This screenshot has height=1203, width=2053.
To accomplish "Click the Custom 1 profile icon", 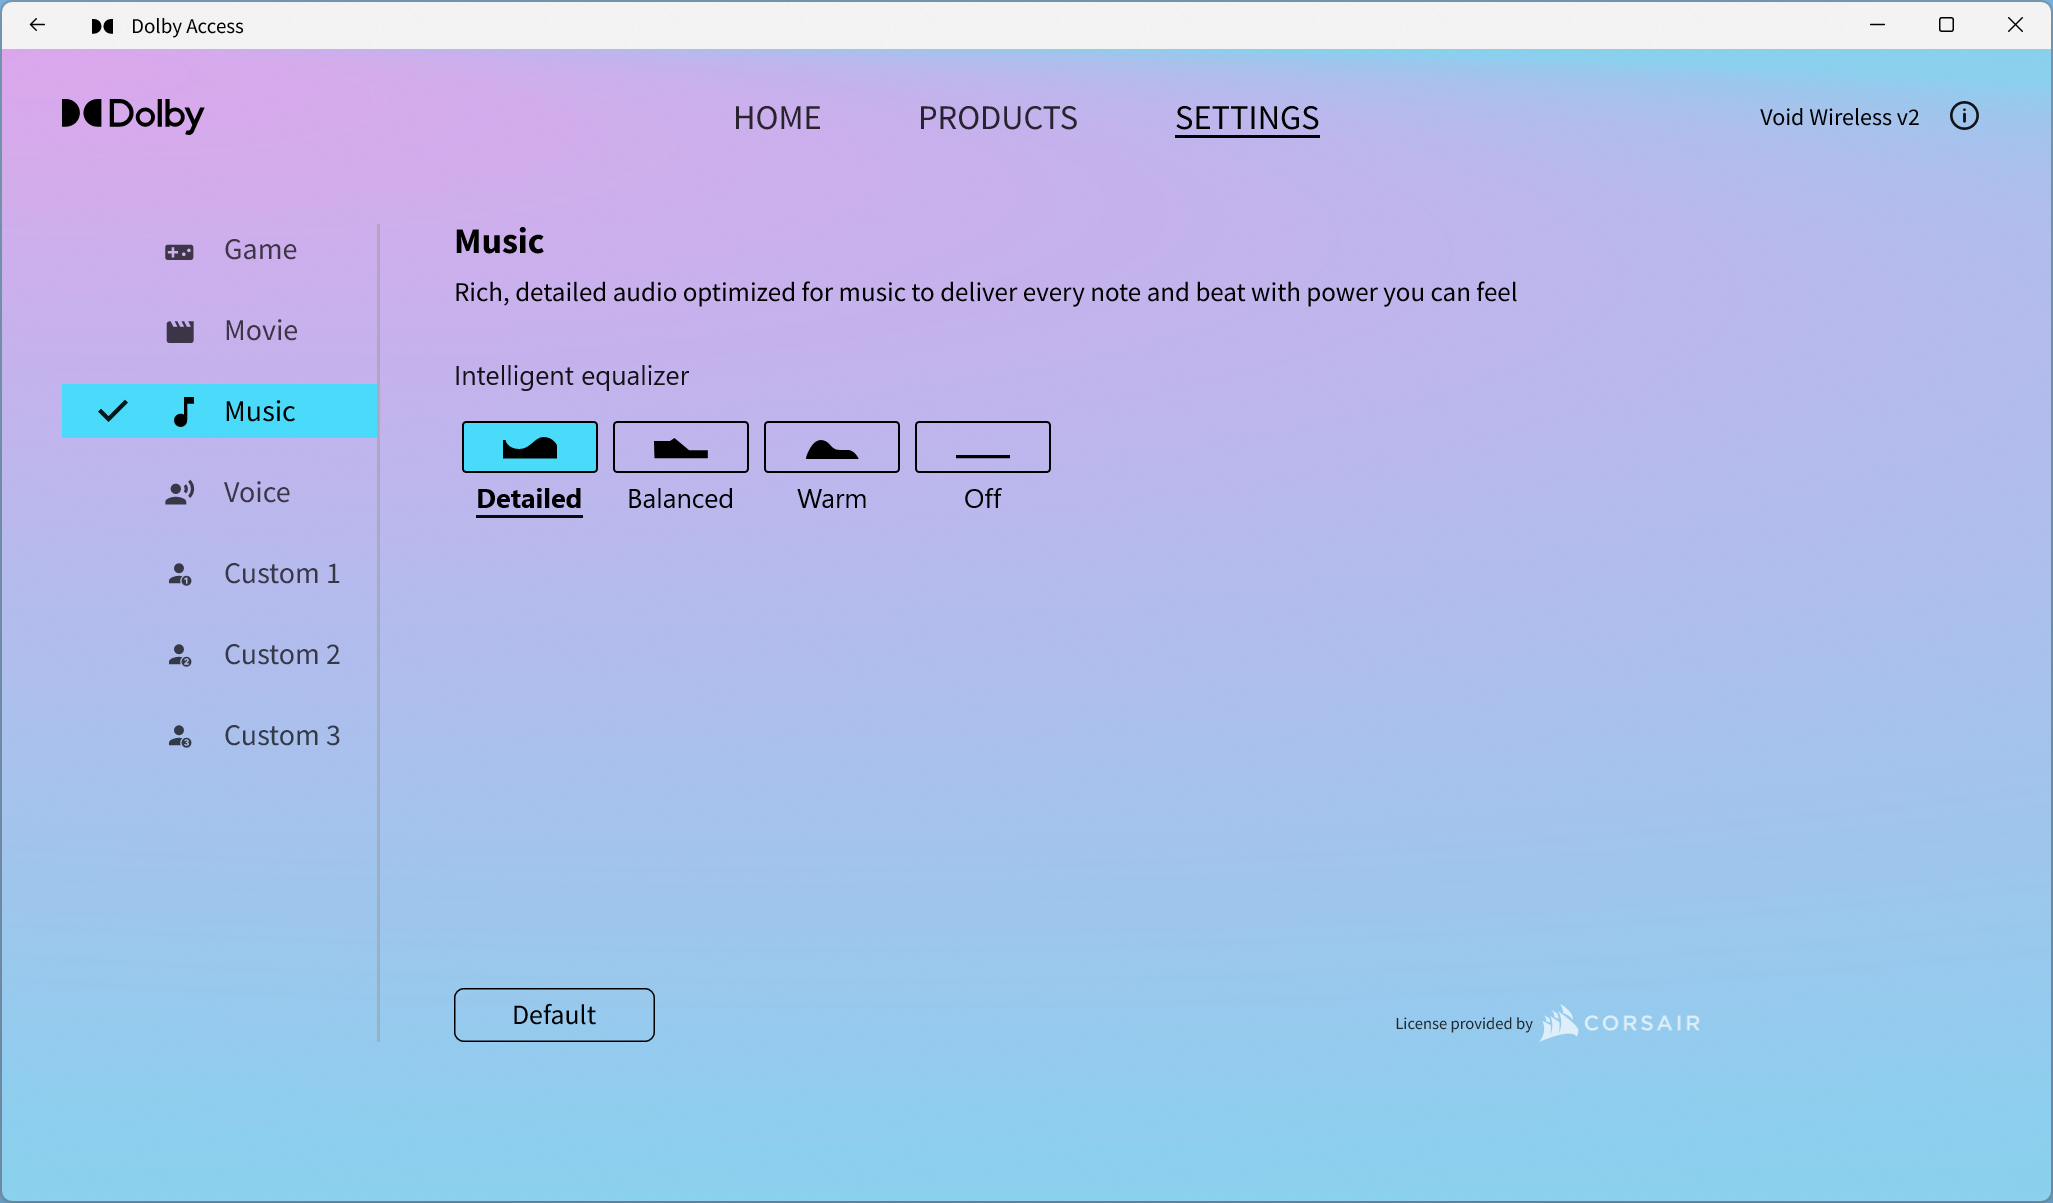I will pos(180,574).
